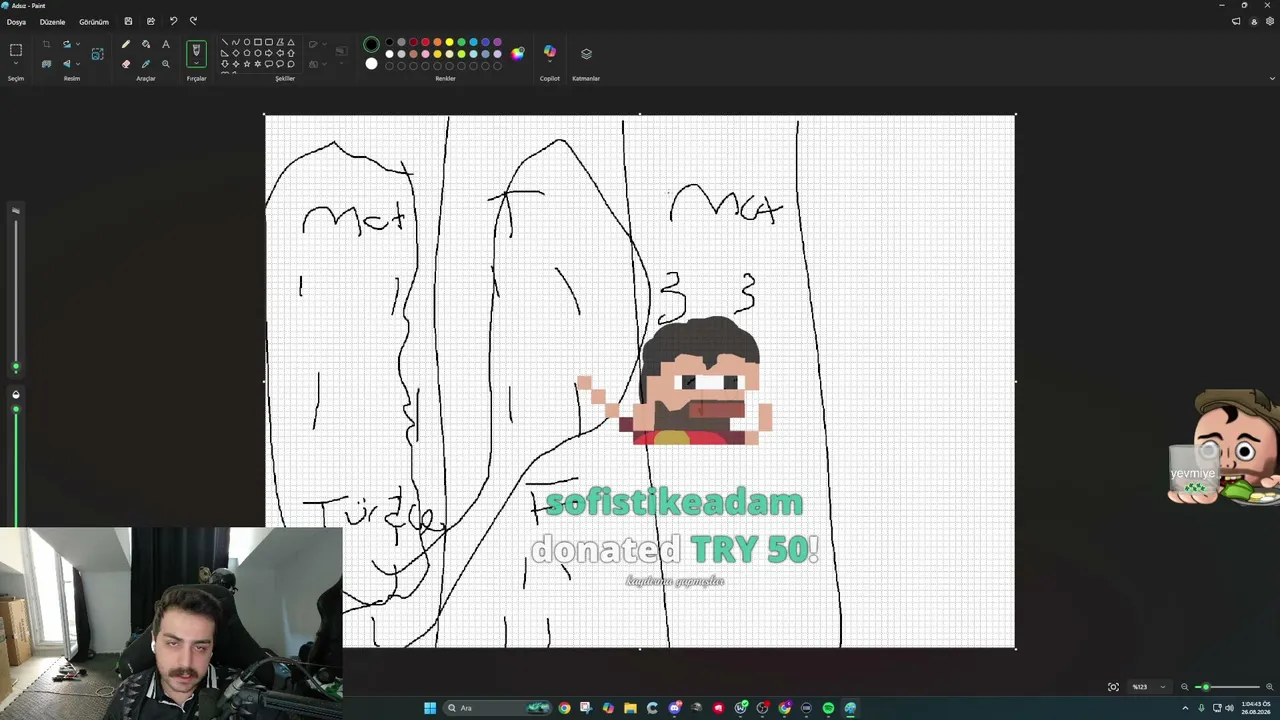The image size is (1280, 720).
Task: Expand the Rotate options arrow
Action: coord(78,44)
